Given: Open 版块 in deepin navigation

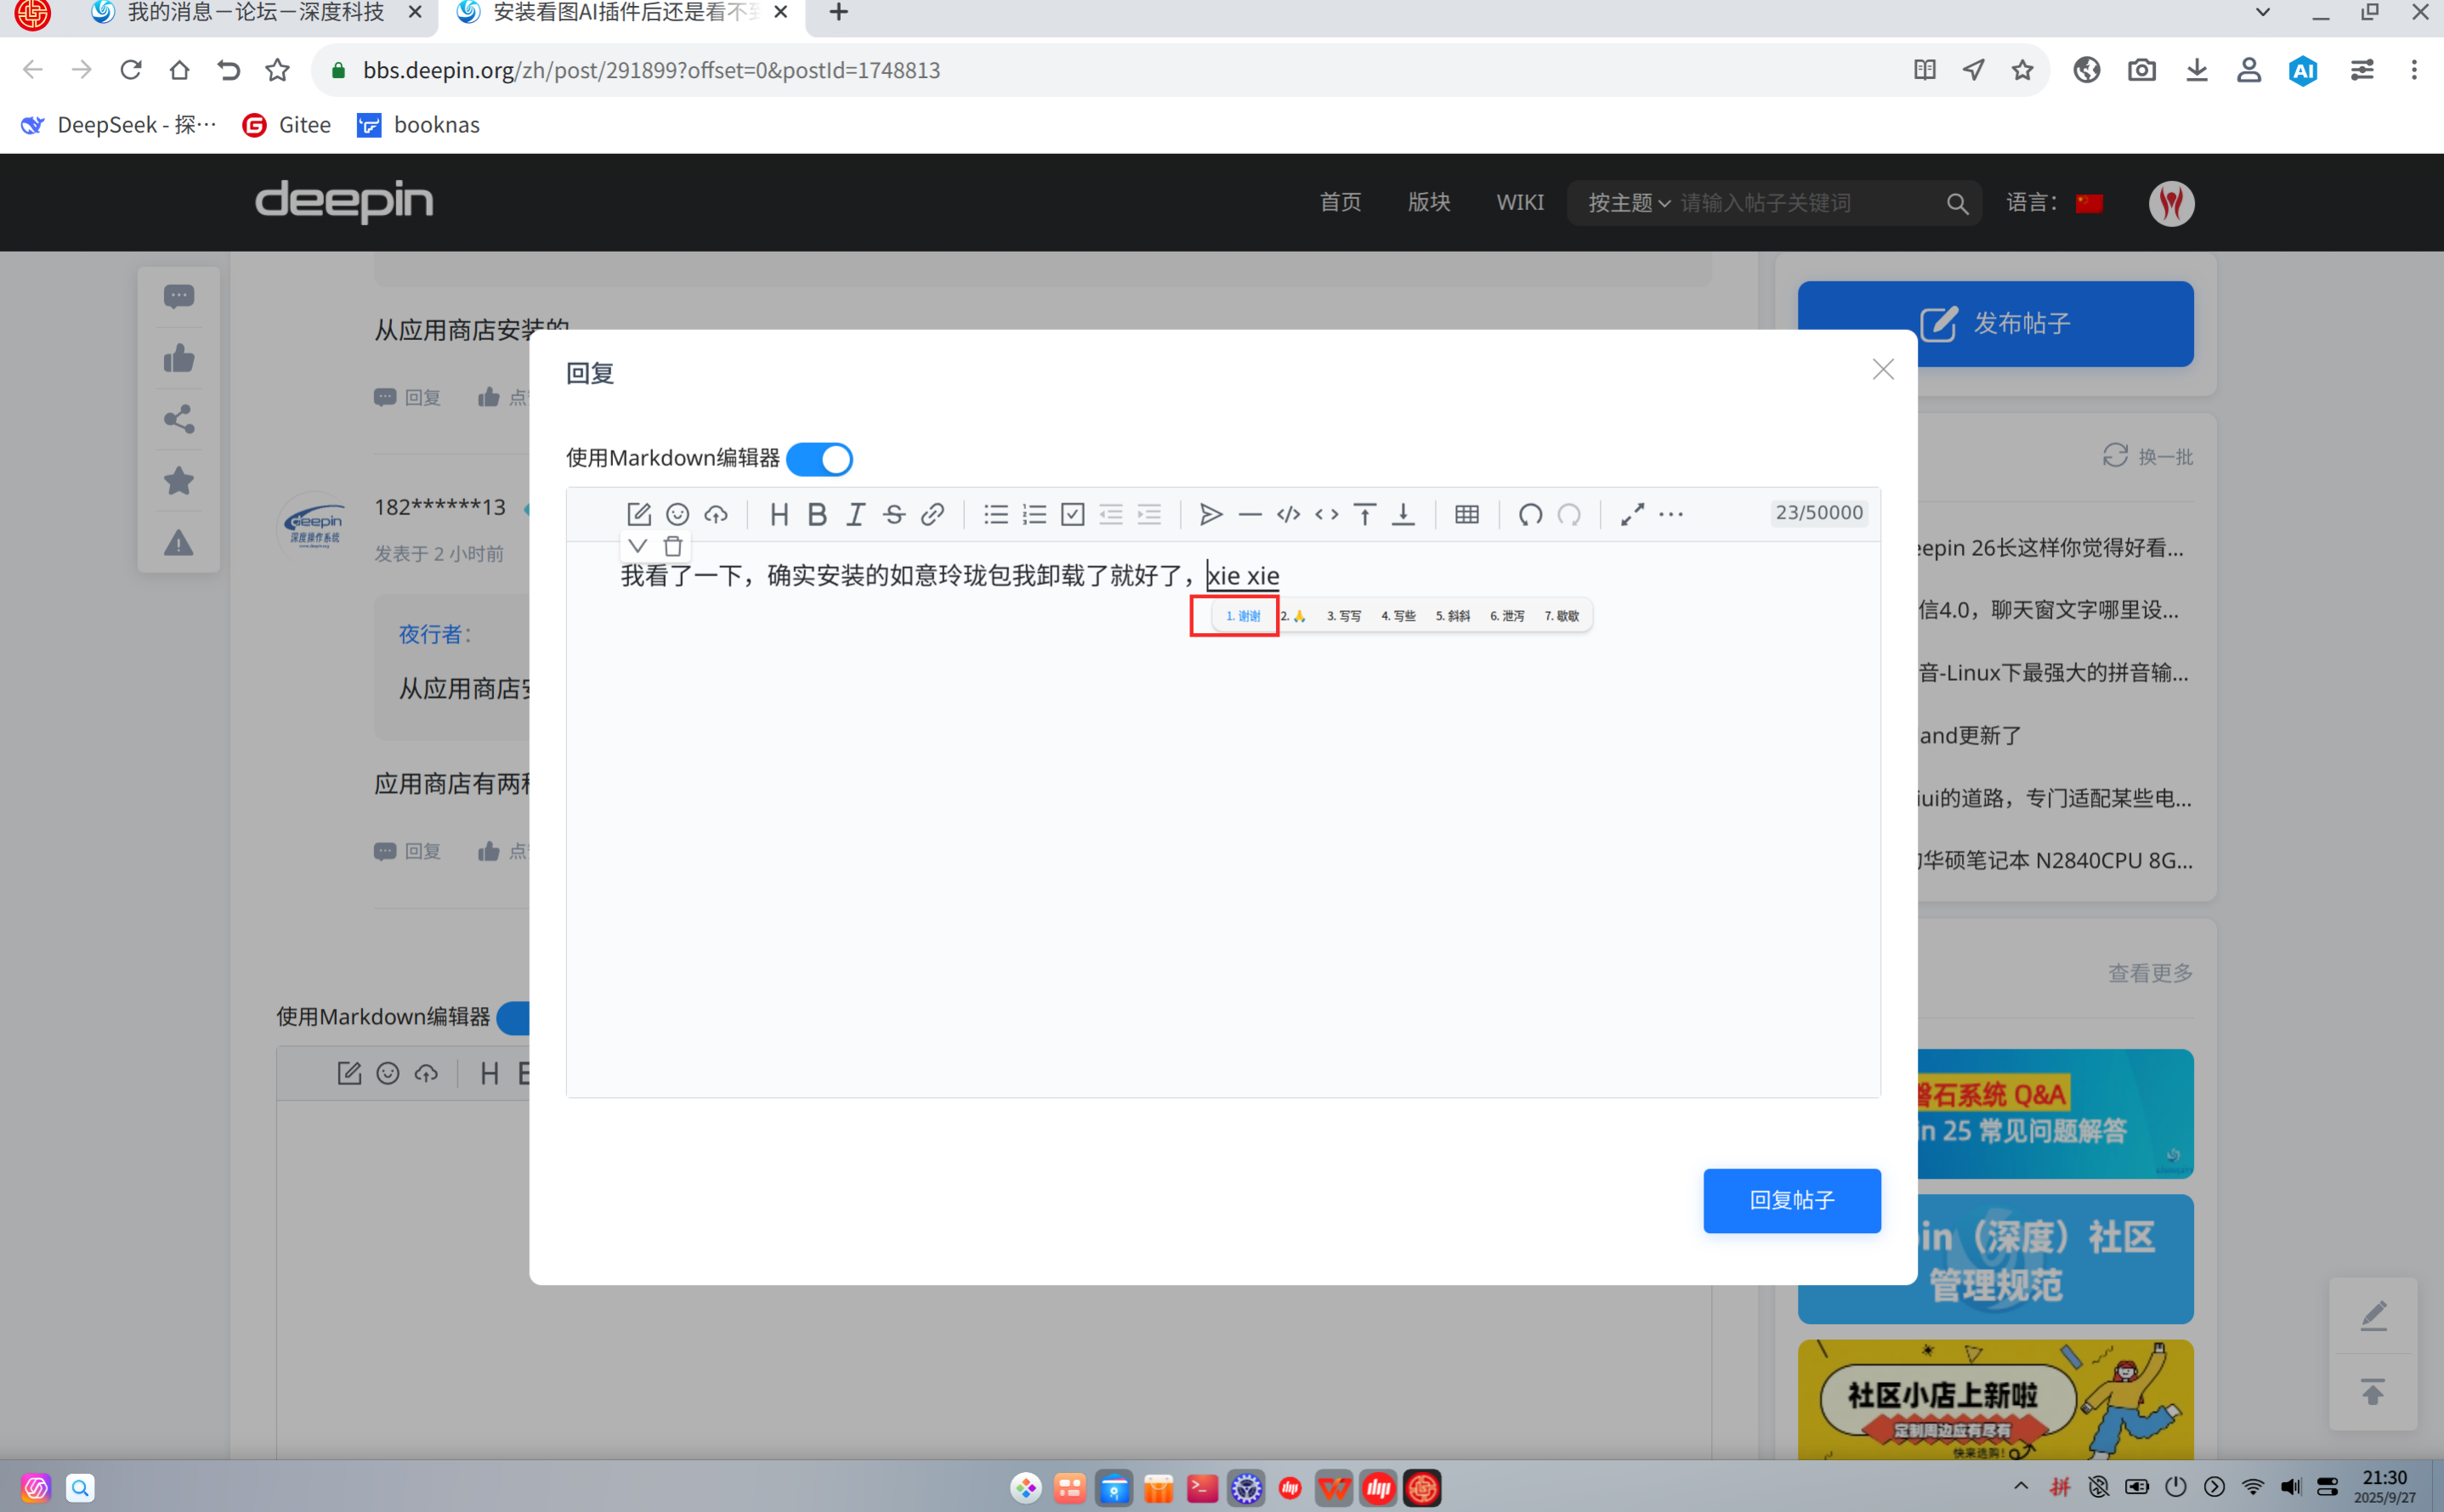Looking at the screenshot, I should [1428, 203].
